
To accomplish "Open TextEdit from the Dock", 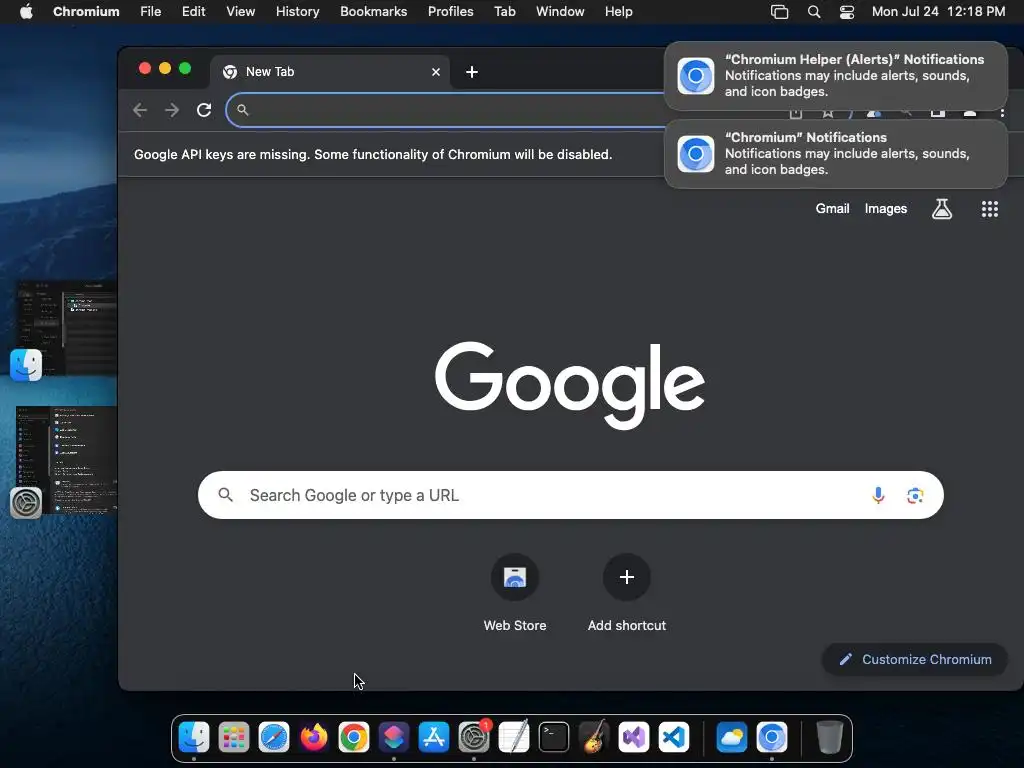I will click(513, 738).
